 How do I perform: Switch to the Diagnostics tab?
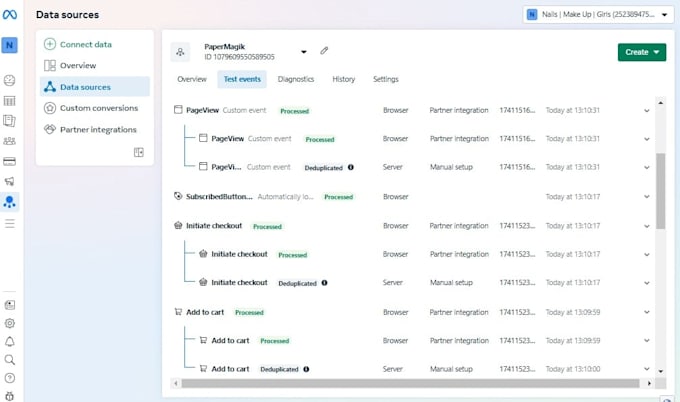[296, 79]
